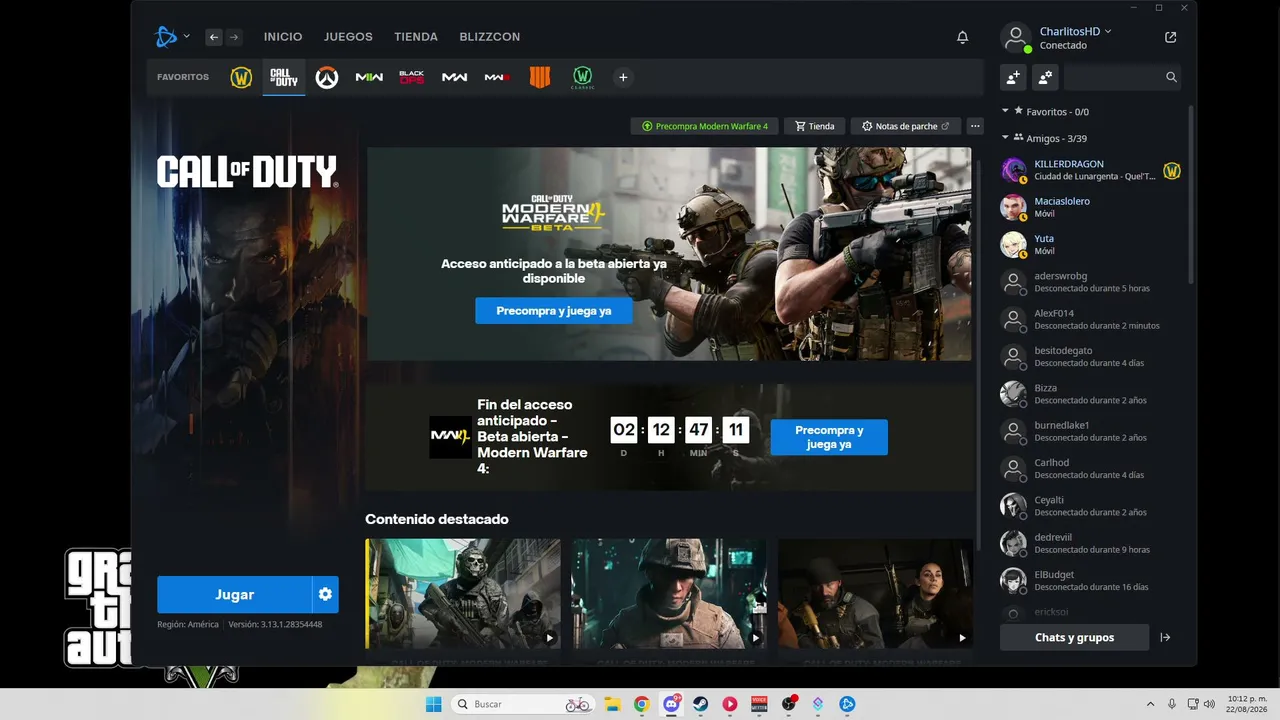Click Precompra y juega ya in beta banner
Screen dimensions: 1280x720
pyautogui.click(x=554, y=311)
